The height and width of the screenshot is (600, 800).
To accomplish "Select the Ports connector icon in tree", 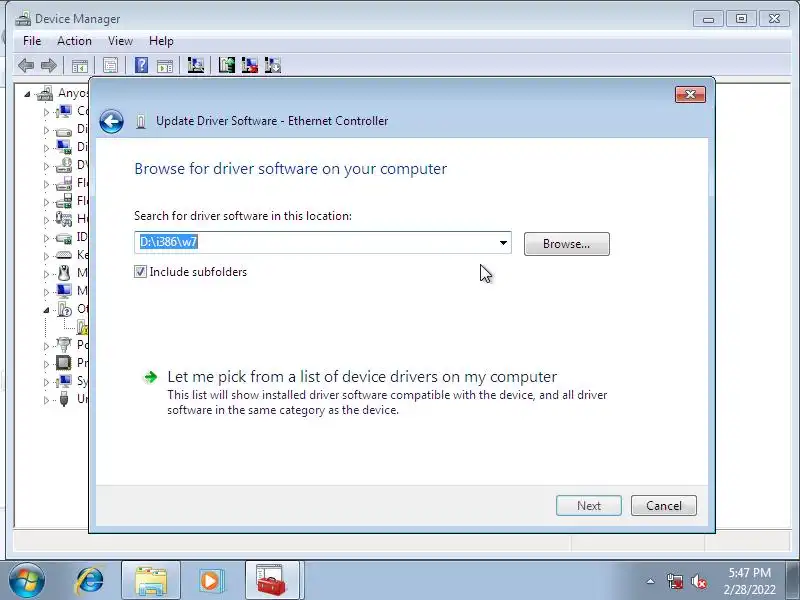I will point(64,345).
